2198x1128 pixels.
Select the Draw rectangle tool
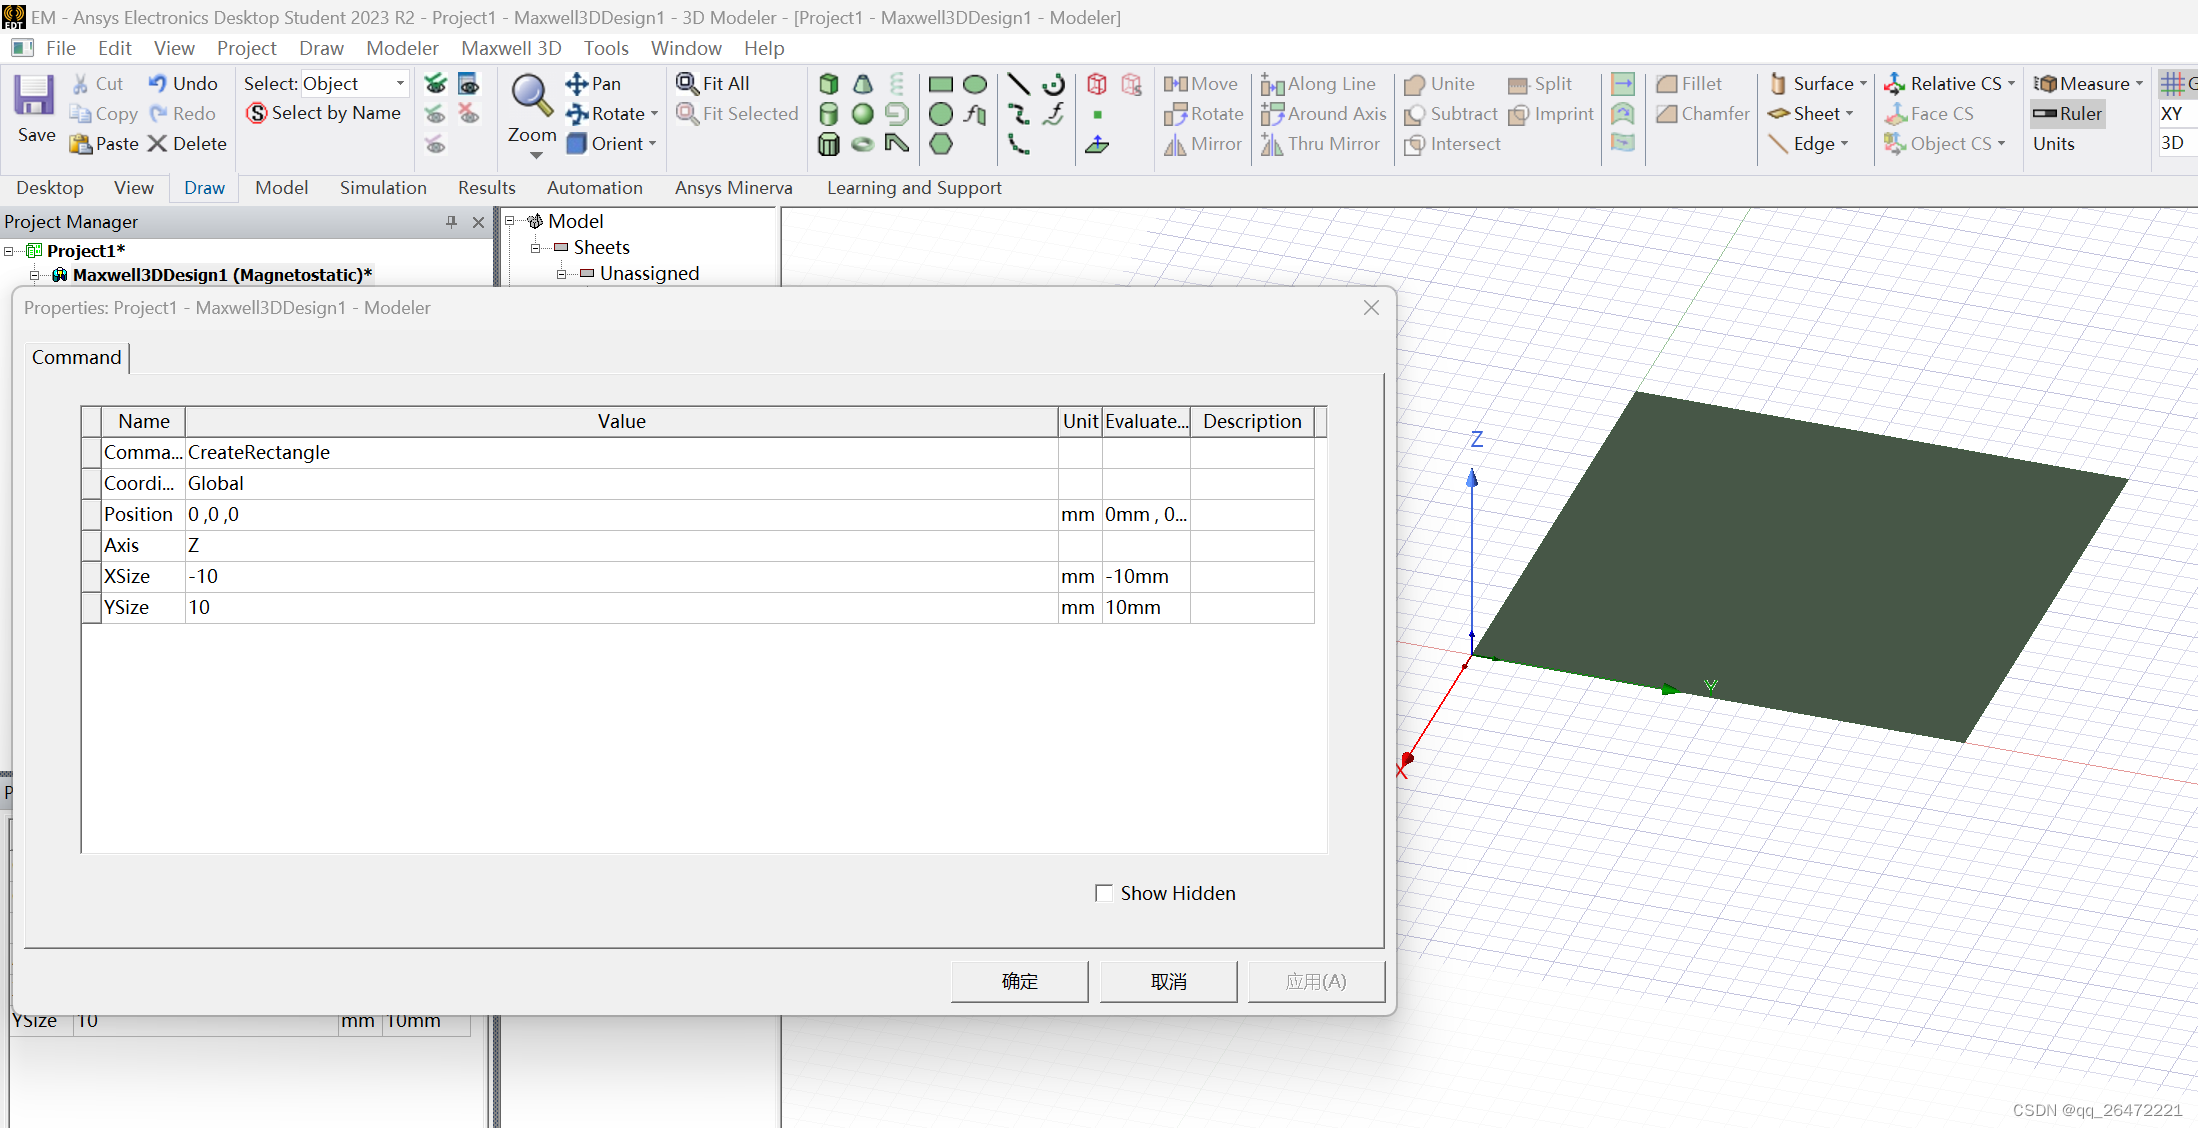coord(941,84)
